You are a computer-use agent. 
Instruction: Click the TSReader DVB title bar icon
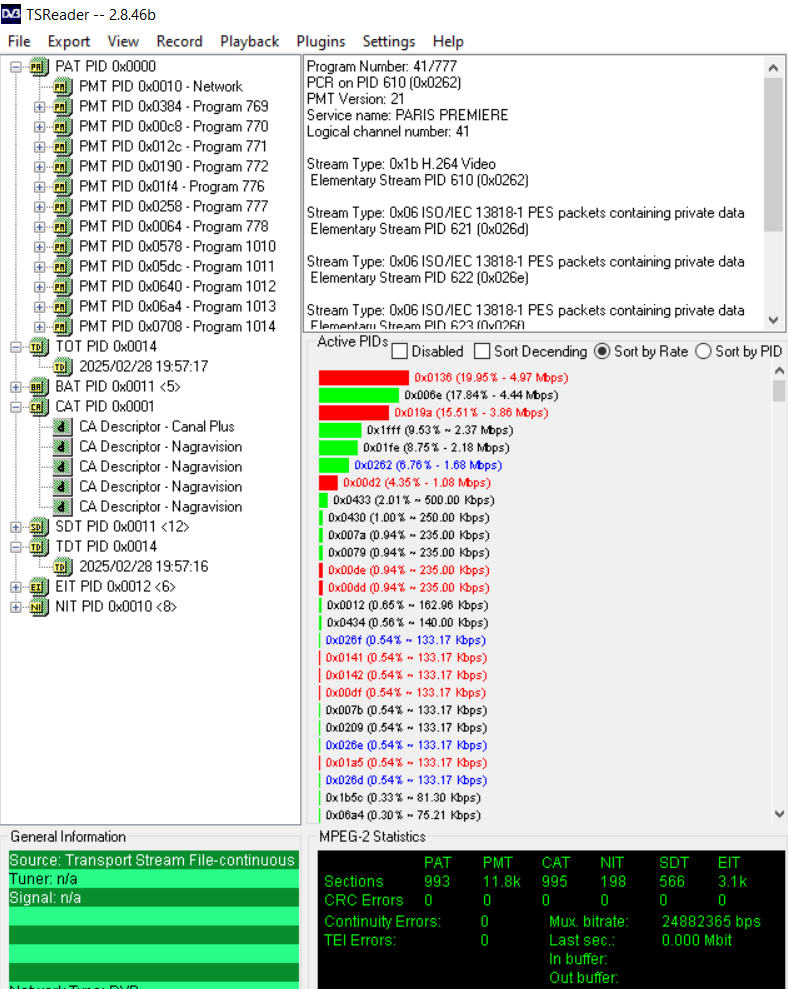coord(11,14)
